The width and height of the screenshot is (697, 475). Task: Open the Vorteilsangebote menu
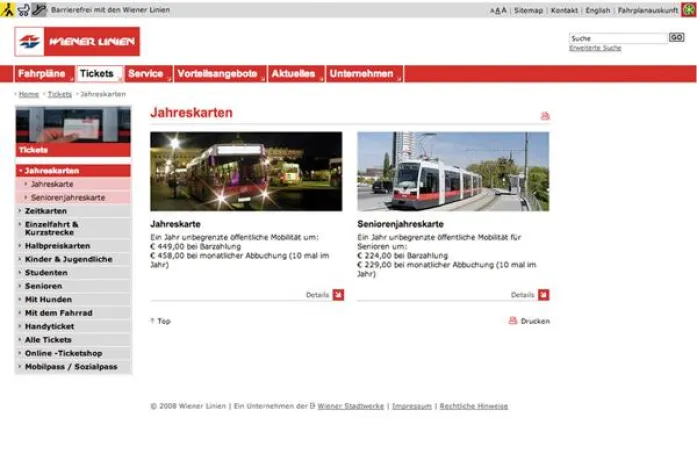coord(220,74)
